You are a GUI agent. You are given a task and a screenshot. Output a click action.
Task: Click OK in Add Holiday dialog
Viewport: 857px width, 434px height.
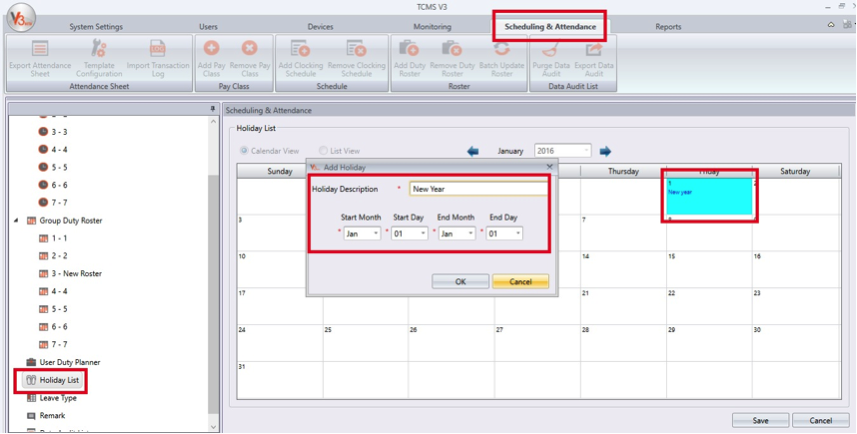(x=461, y=281)
